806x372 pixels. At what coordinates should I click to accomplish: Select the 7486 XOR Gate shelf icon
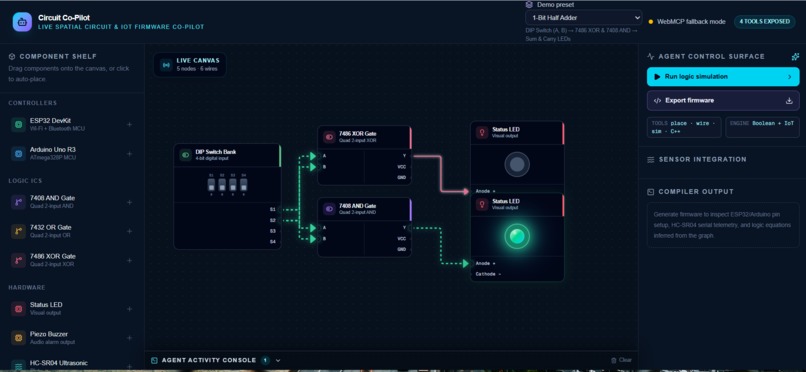click(x=19, y=260)
